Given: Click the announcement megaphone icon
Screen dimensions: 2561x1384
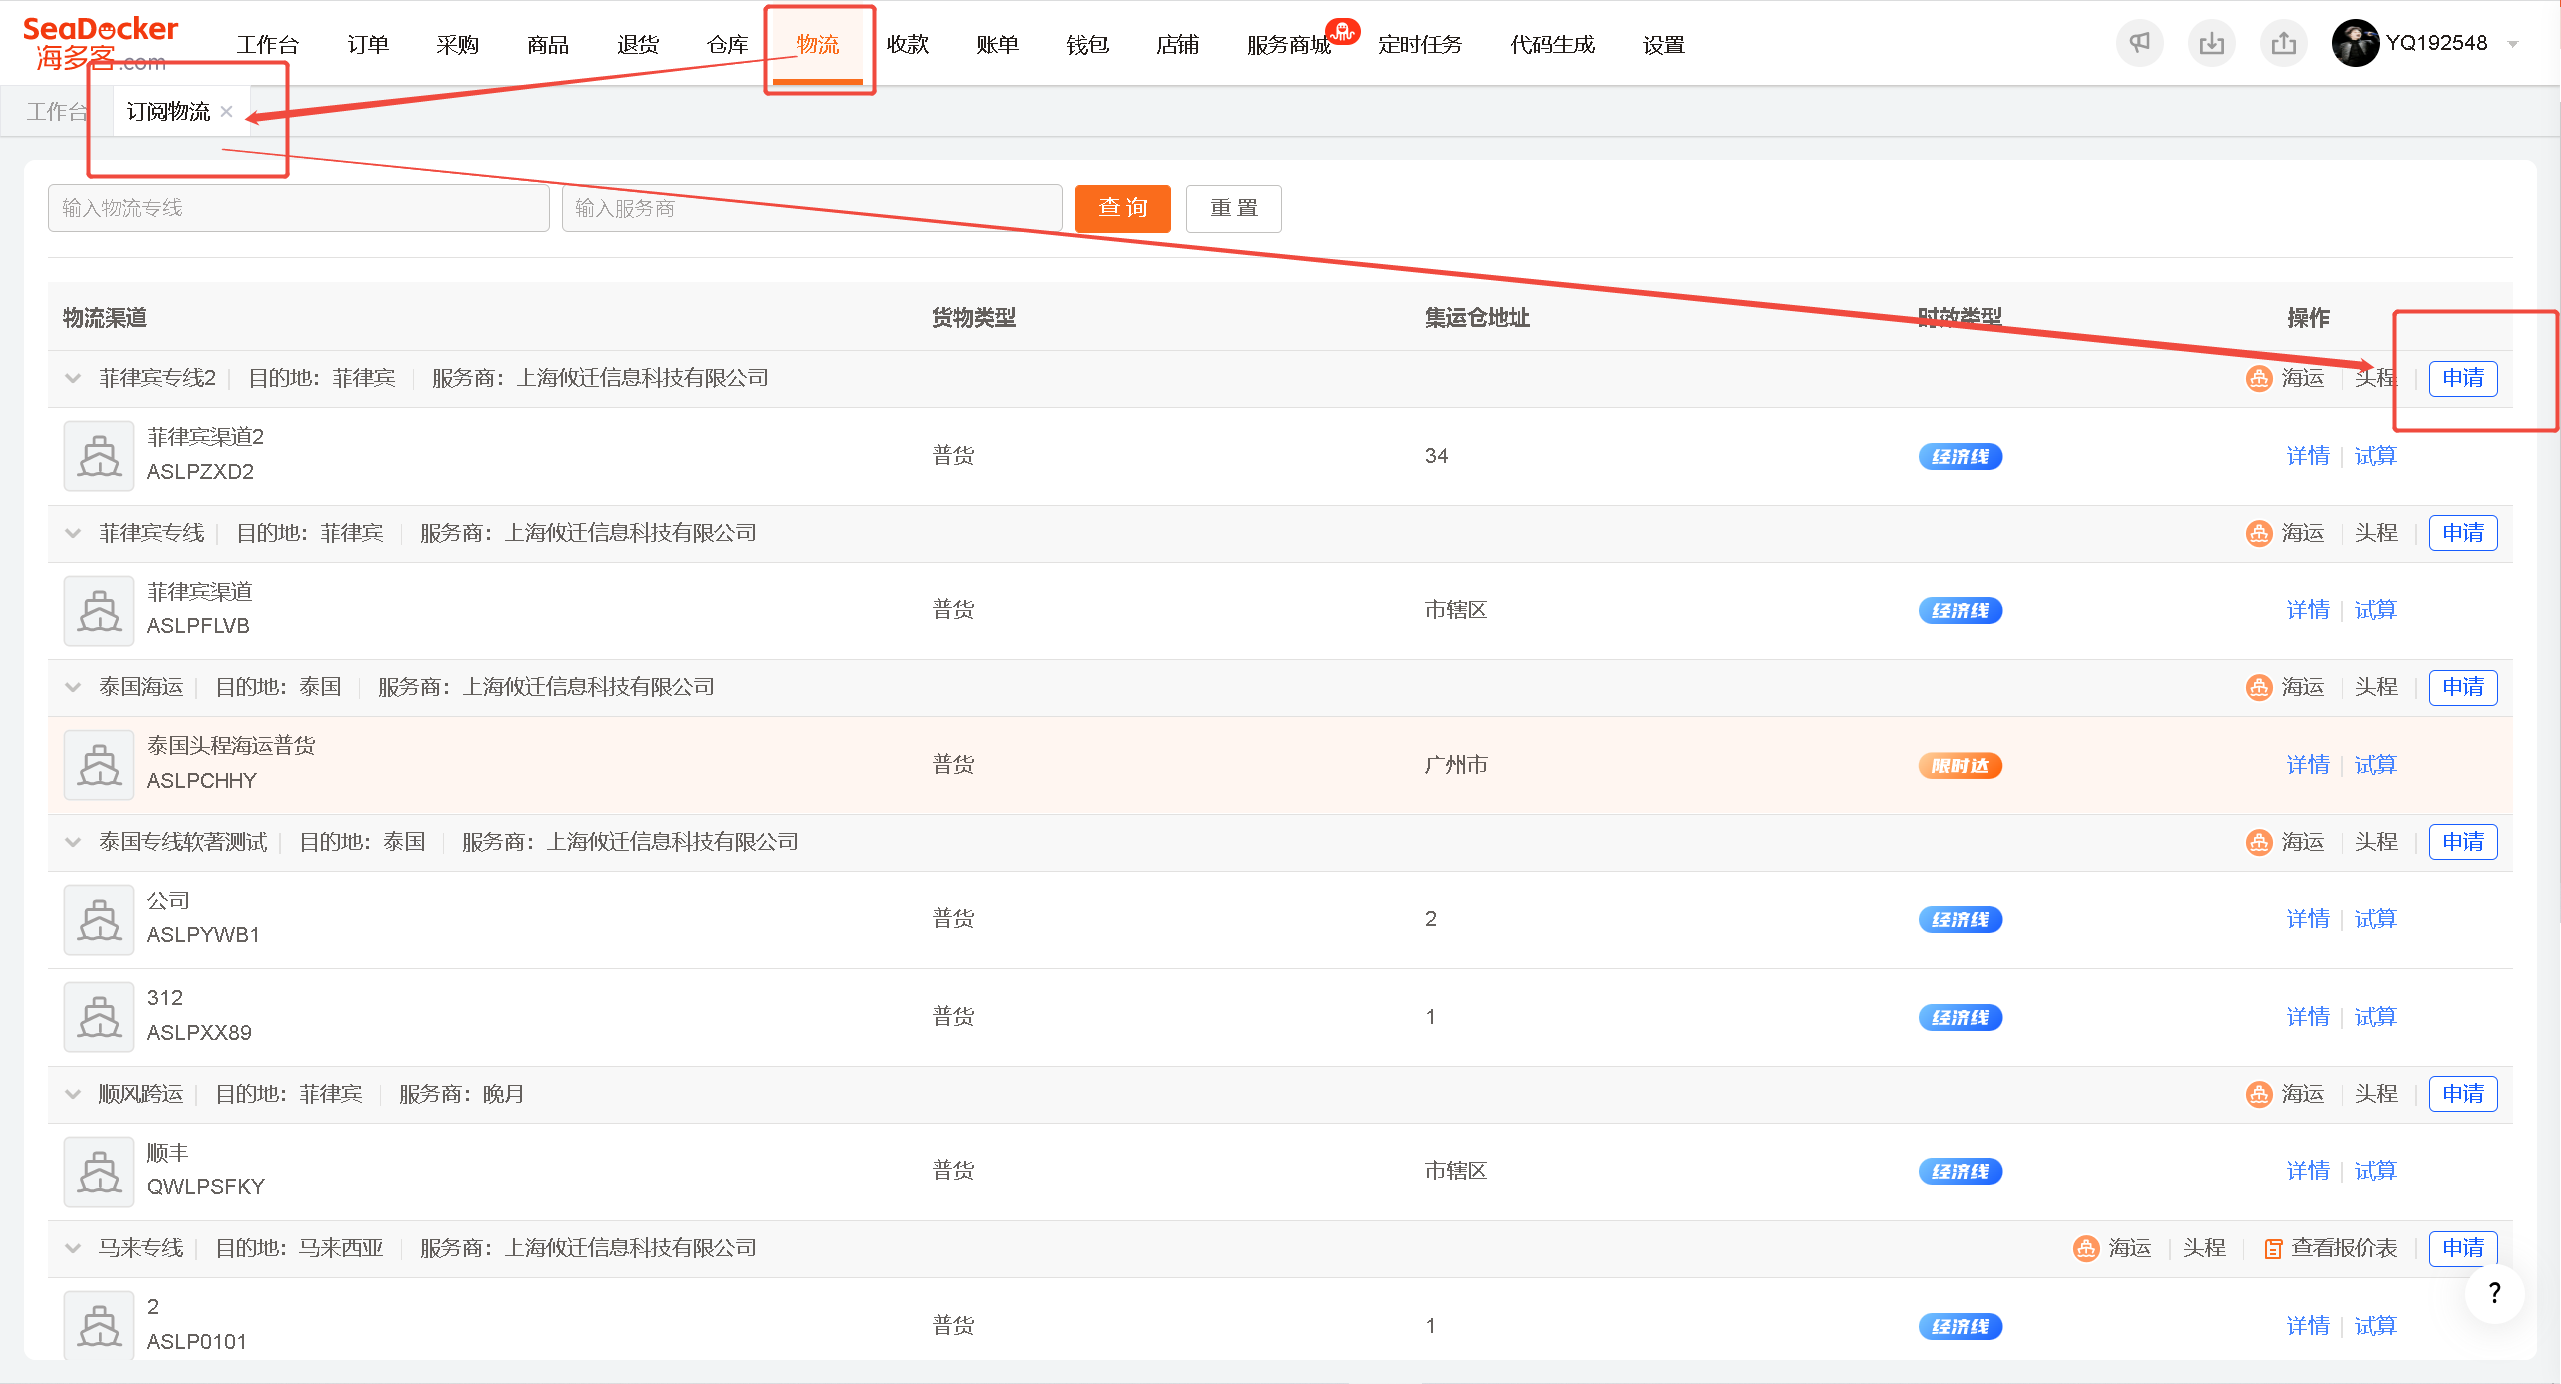Looking at the screenshot, I should [2139, 43].
